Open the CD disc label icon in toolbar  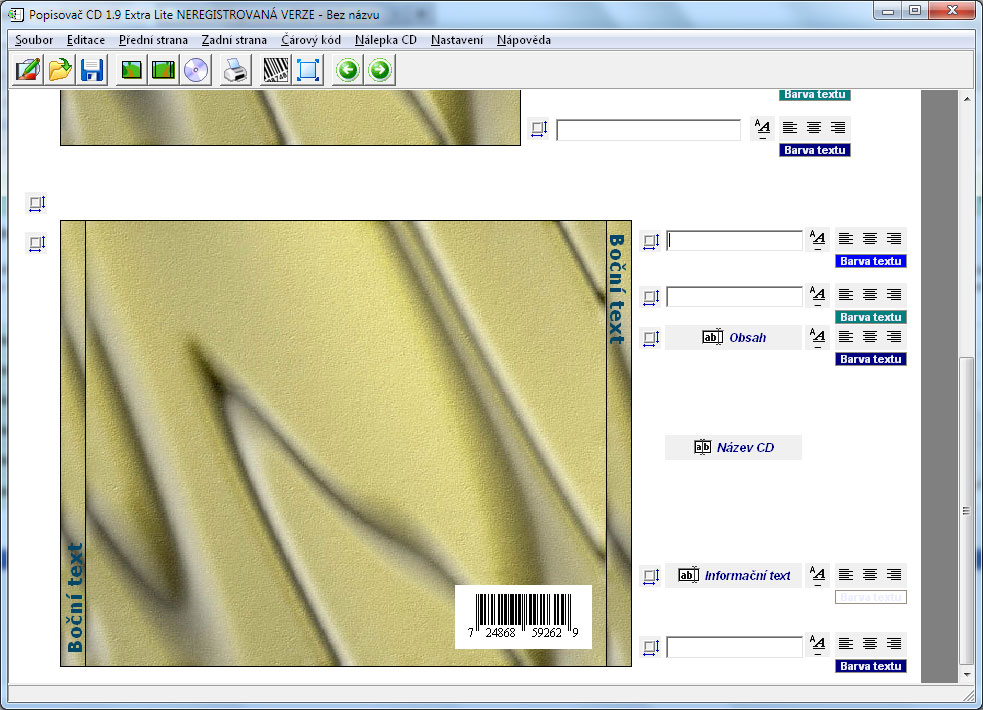point(197,70)
